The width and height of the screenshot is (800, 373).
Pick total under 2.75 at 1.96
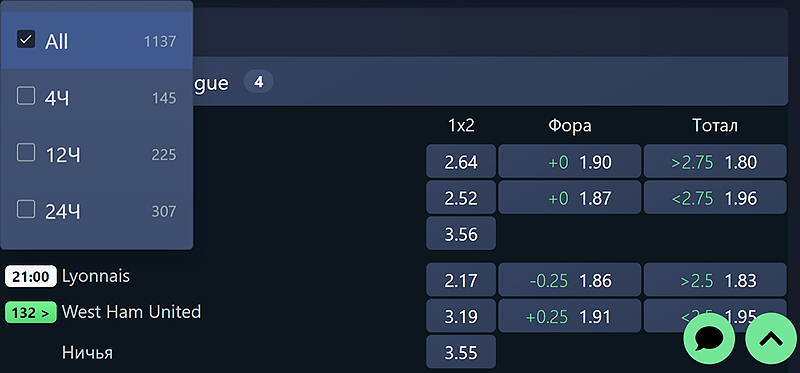715,197
